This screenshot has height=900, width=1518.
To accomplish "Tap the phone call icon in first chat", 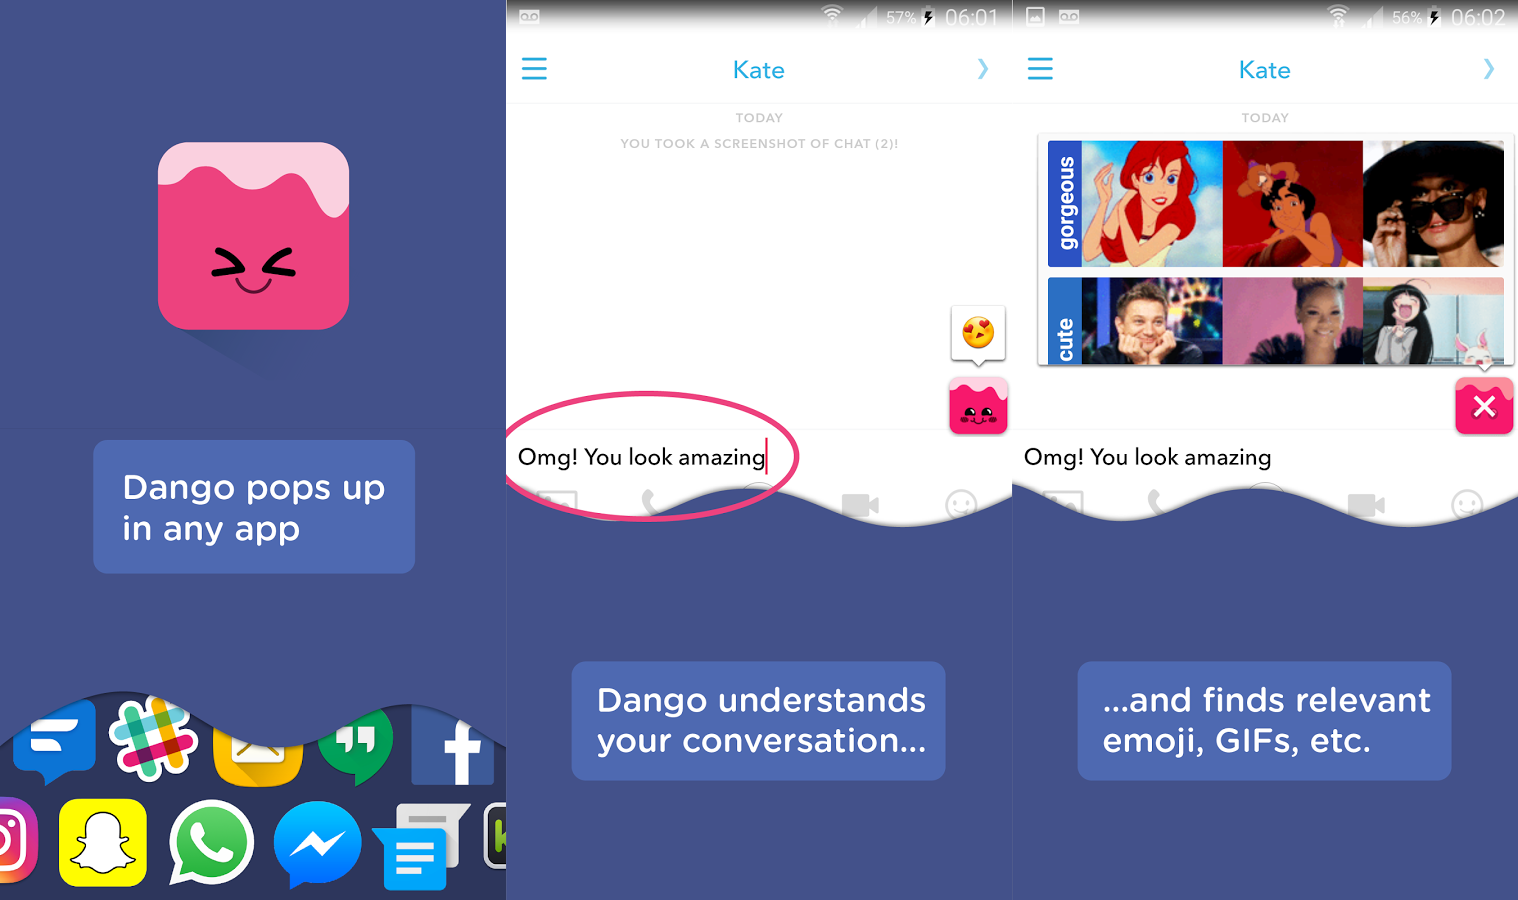I will point(650,501).
